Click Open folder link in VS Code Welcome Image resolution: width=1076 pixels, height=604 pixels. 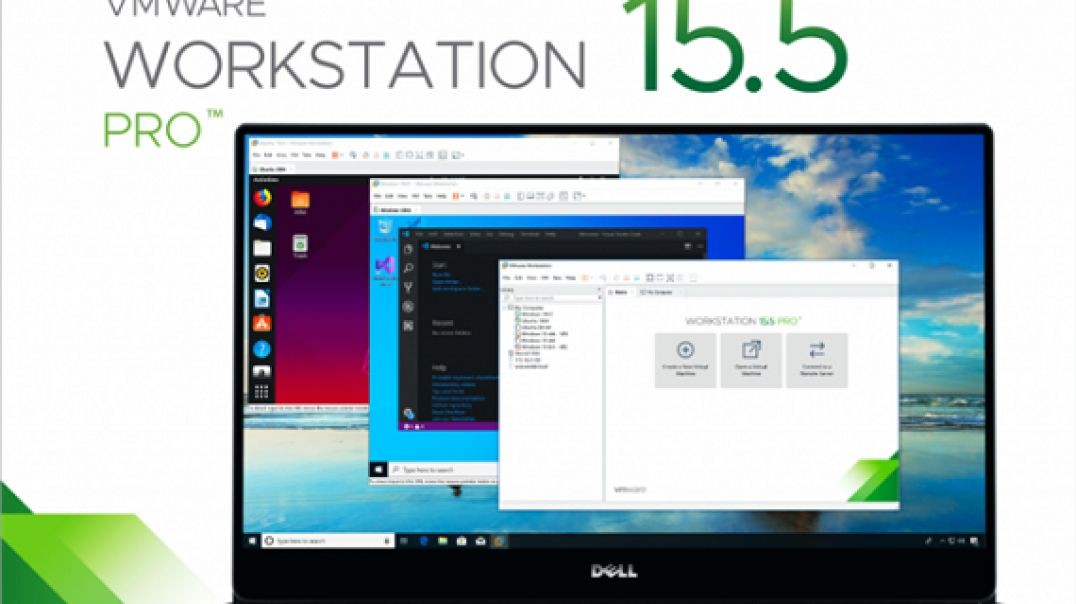point(446,281)
